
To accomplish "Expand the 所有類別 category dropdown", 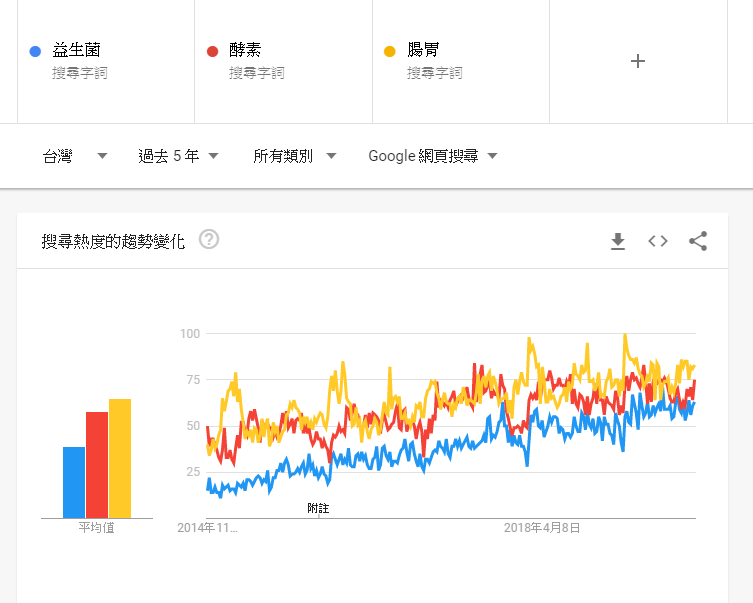I will pyautogui.click(x=294, y=156).
